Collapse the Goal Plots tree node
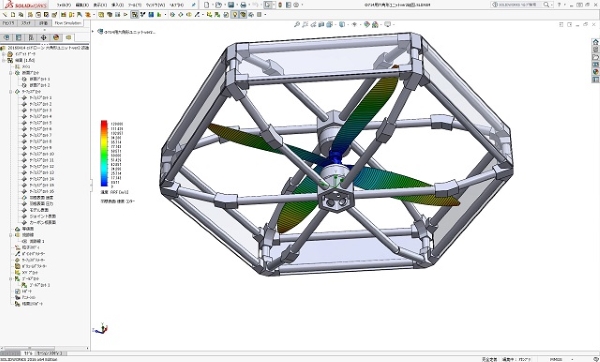 pyautogui.click(x=11, y=279)
